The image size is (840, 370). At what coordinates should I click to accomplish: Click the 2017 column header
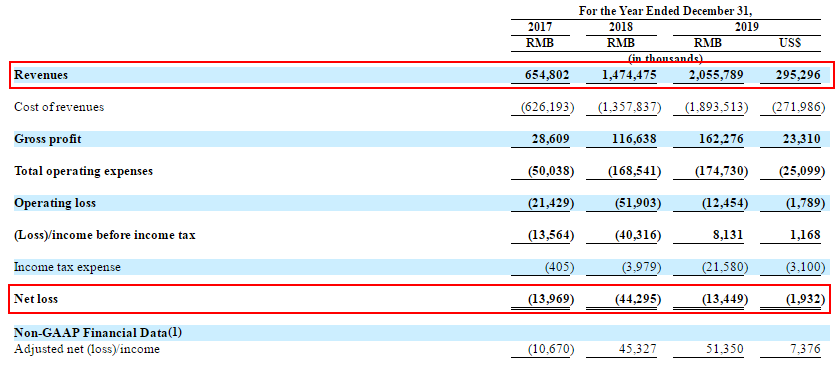coord(540,27)
